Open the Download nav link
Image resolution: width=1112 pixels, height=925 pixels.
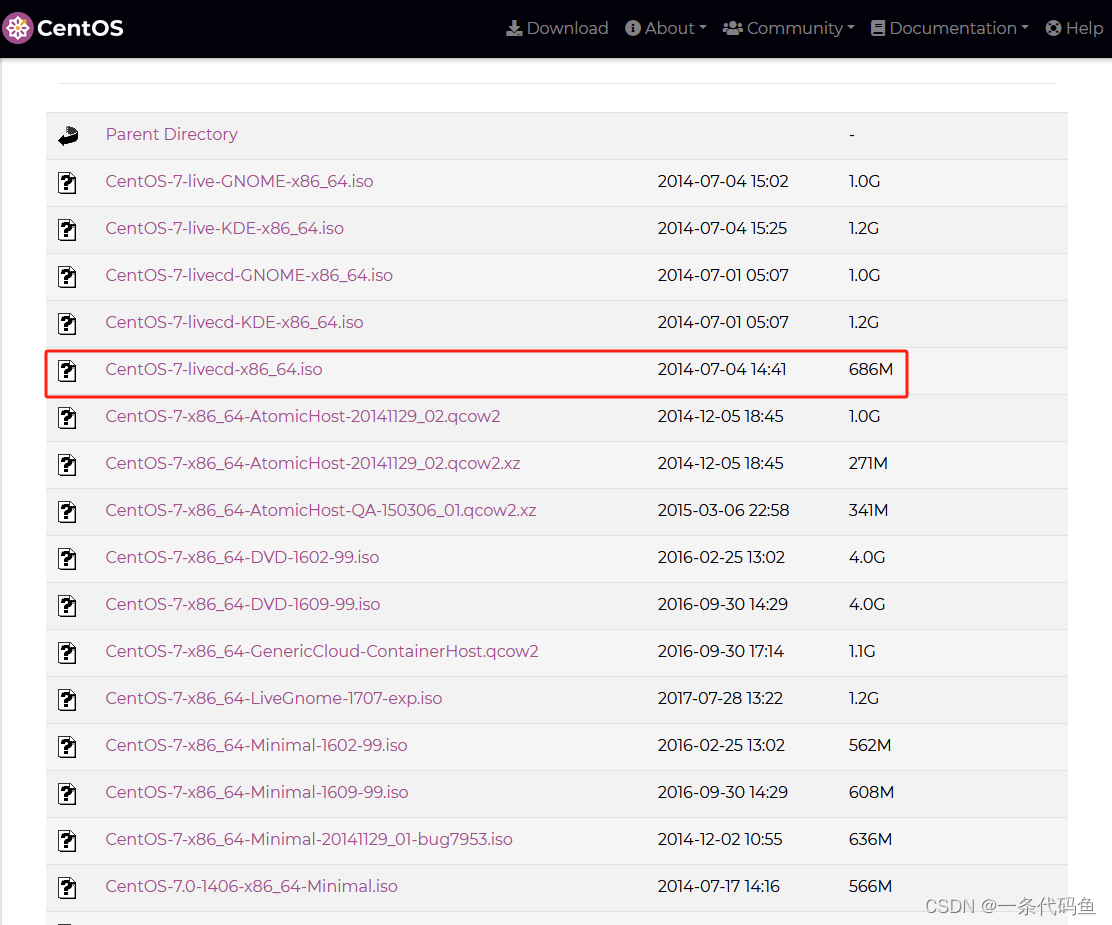point(557,28)
